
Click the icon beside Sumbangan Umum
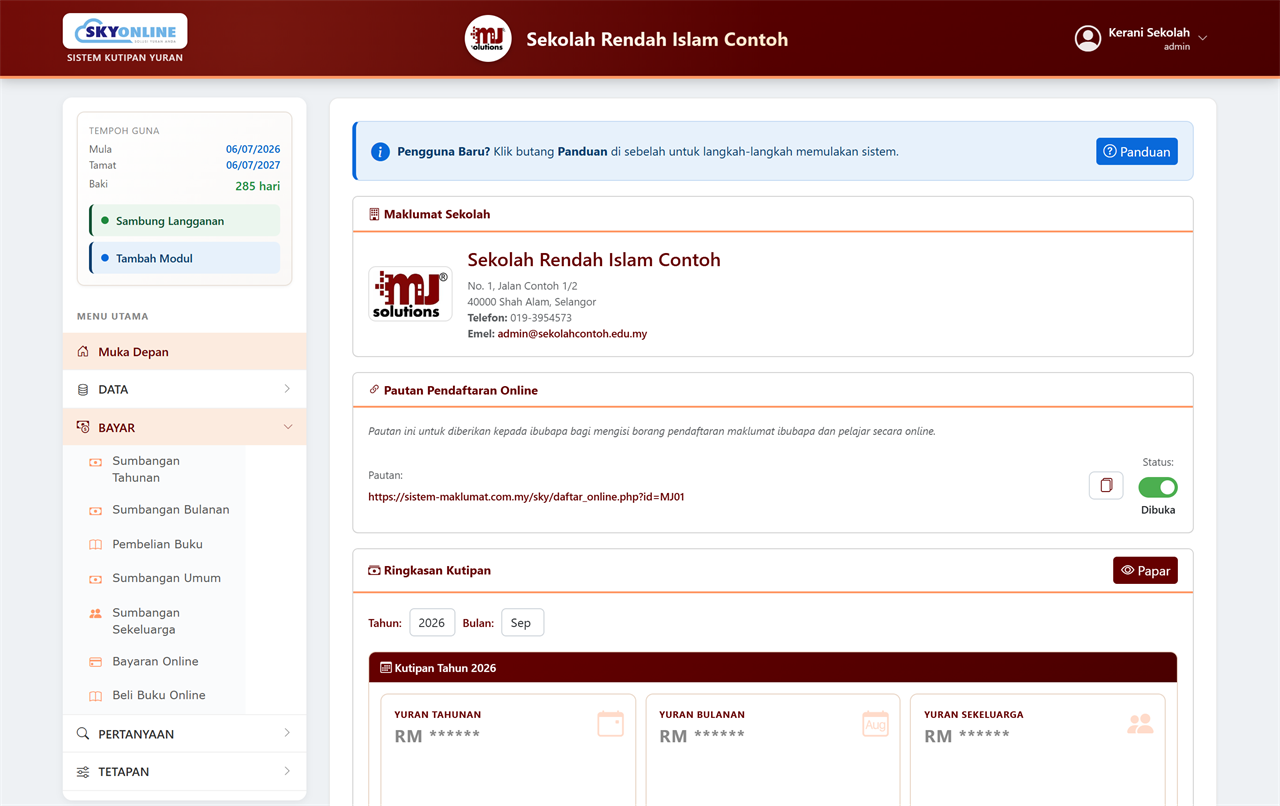pos(96,579)
